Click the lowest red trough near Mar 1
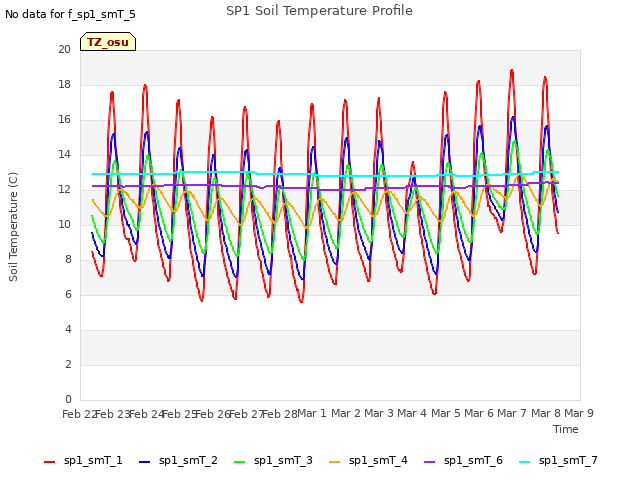This screenshot has width=640, height=480. [x=301, y=302]
